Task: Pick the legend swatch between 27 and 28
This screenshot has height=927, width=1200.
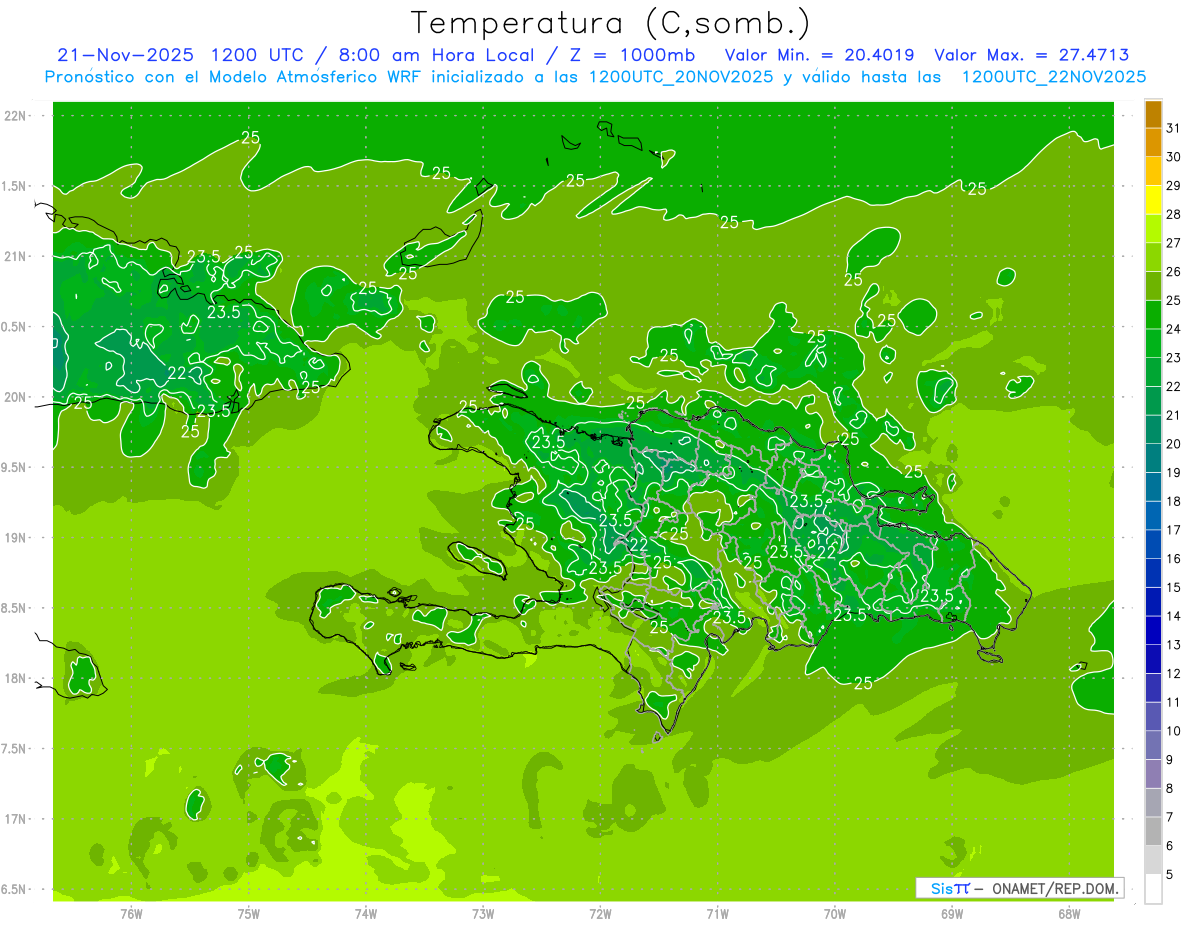Action: click(x=1153, y=229)
